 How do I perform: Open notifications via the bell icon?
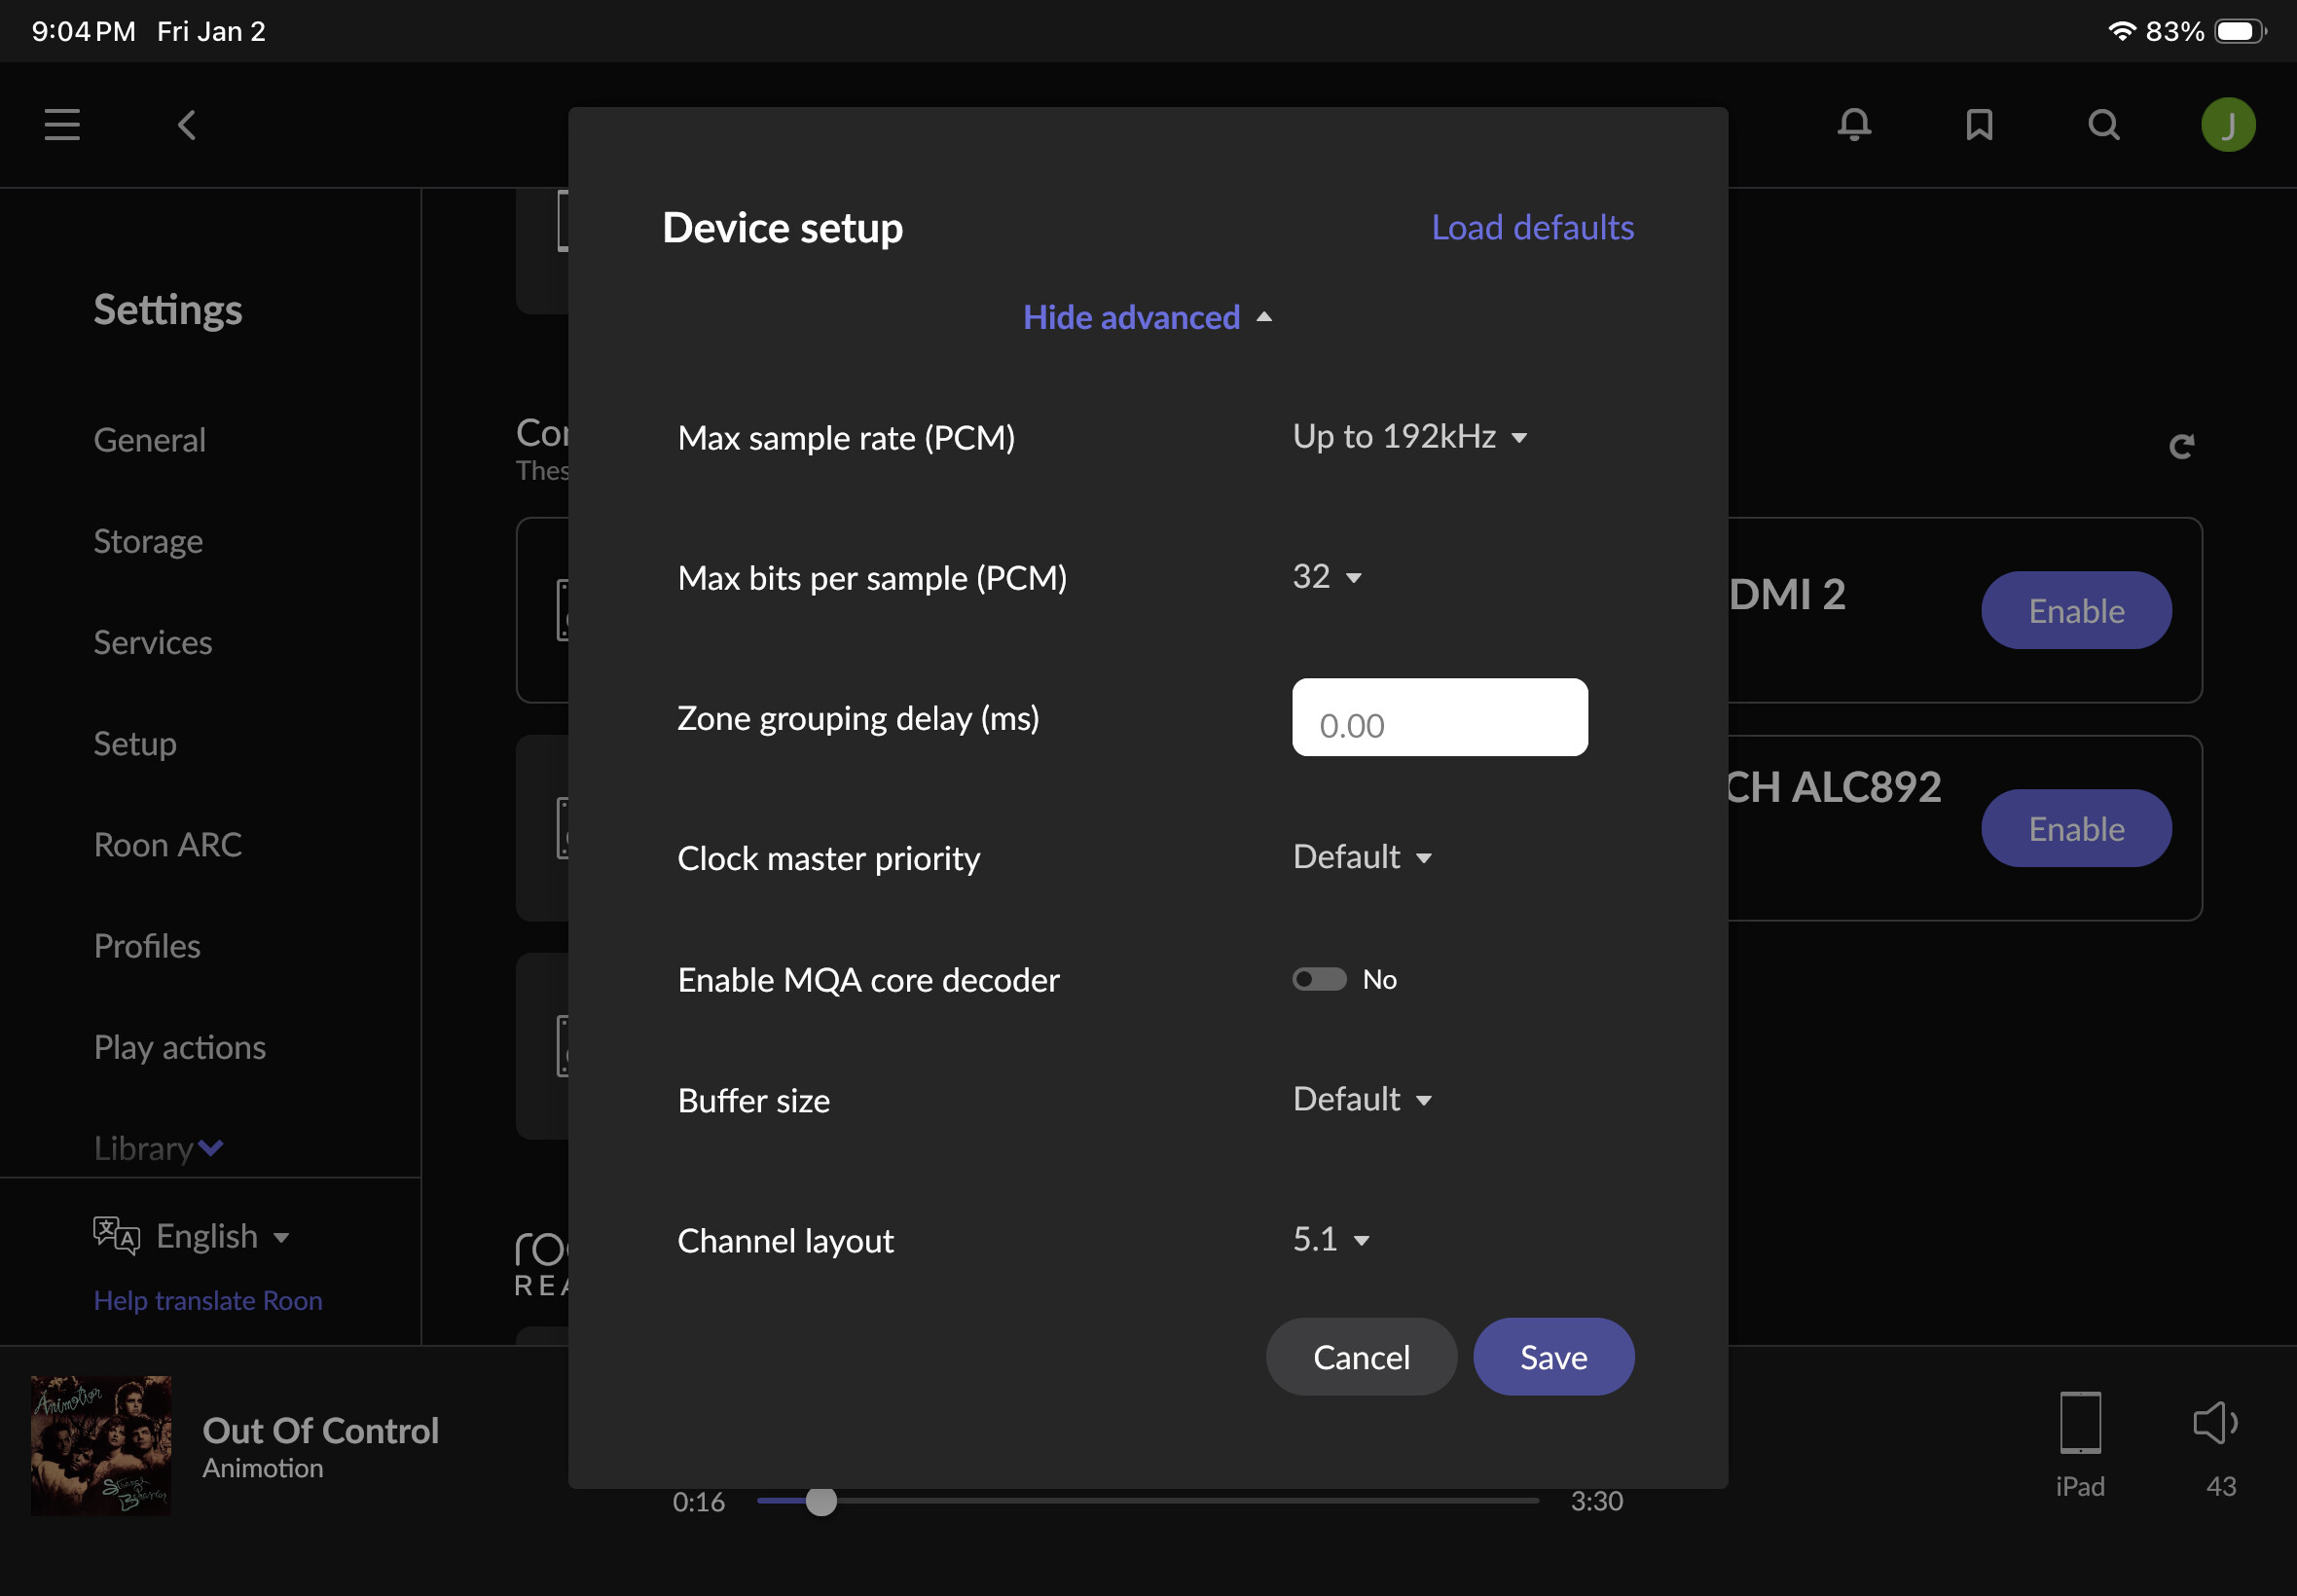[1854, 124]
